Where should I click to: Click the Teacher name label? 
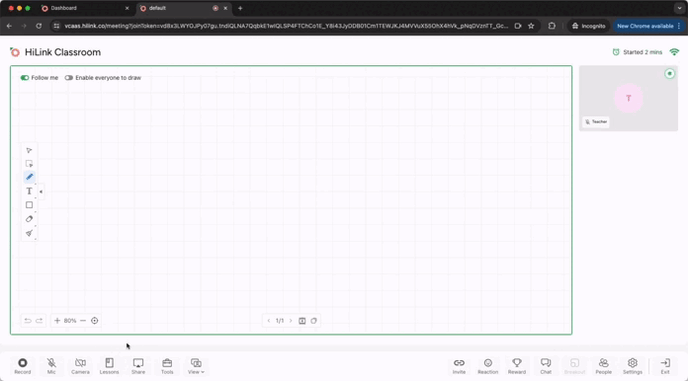[596, 122]
